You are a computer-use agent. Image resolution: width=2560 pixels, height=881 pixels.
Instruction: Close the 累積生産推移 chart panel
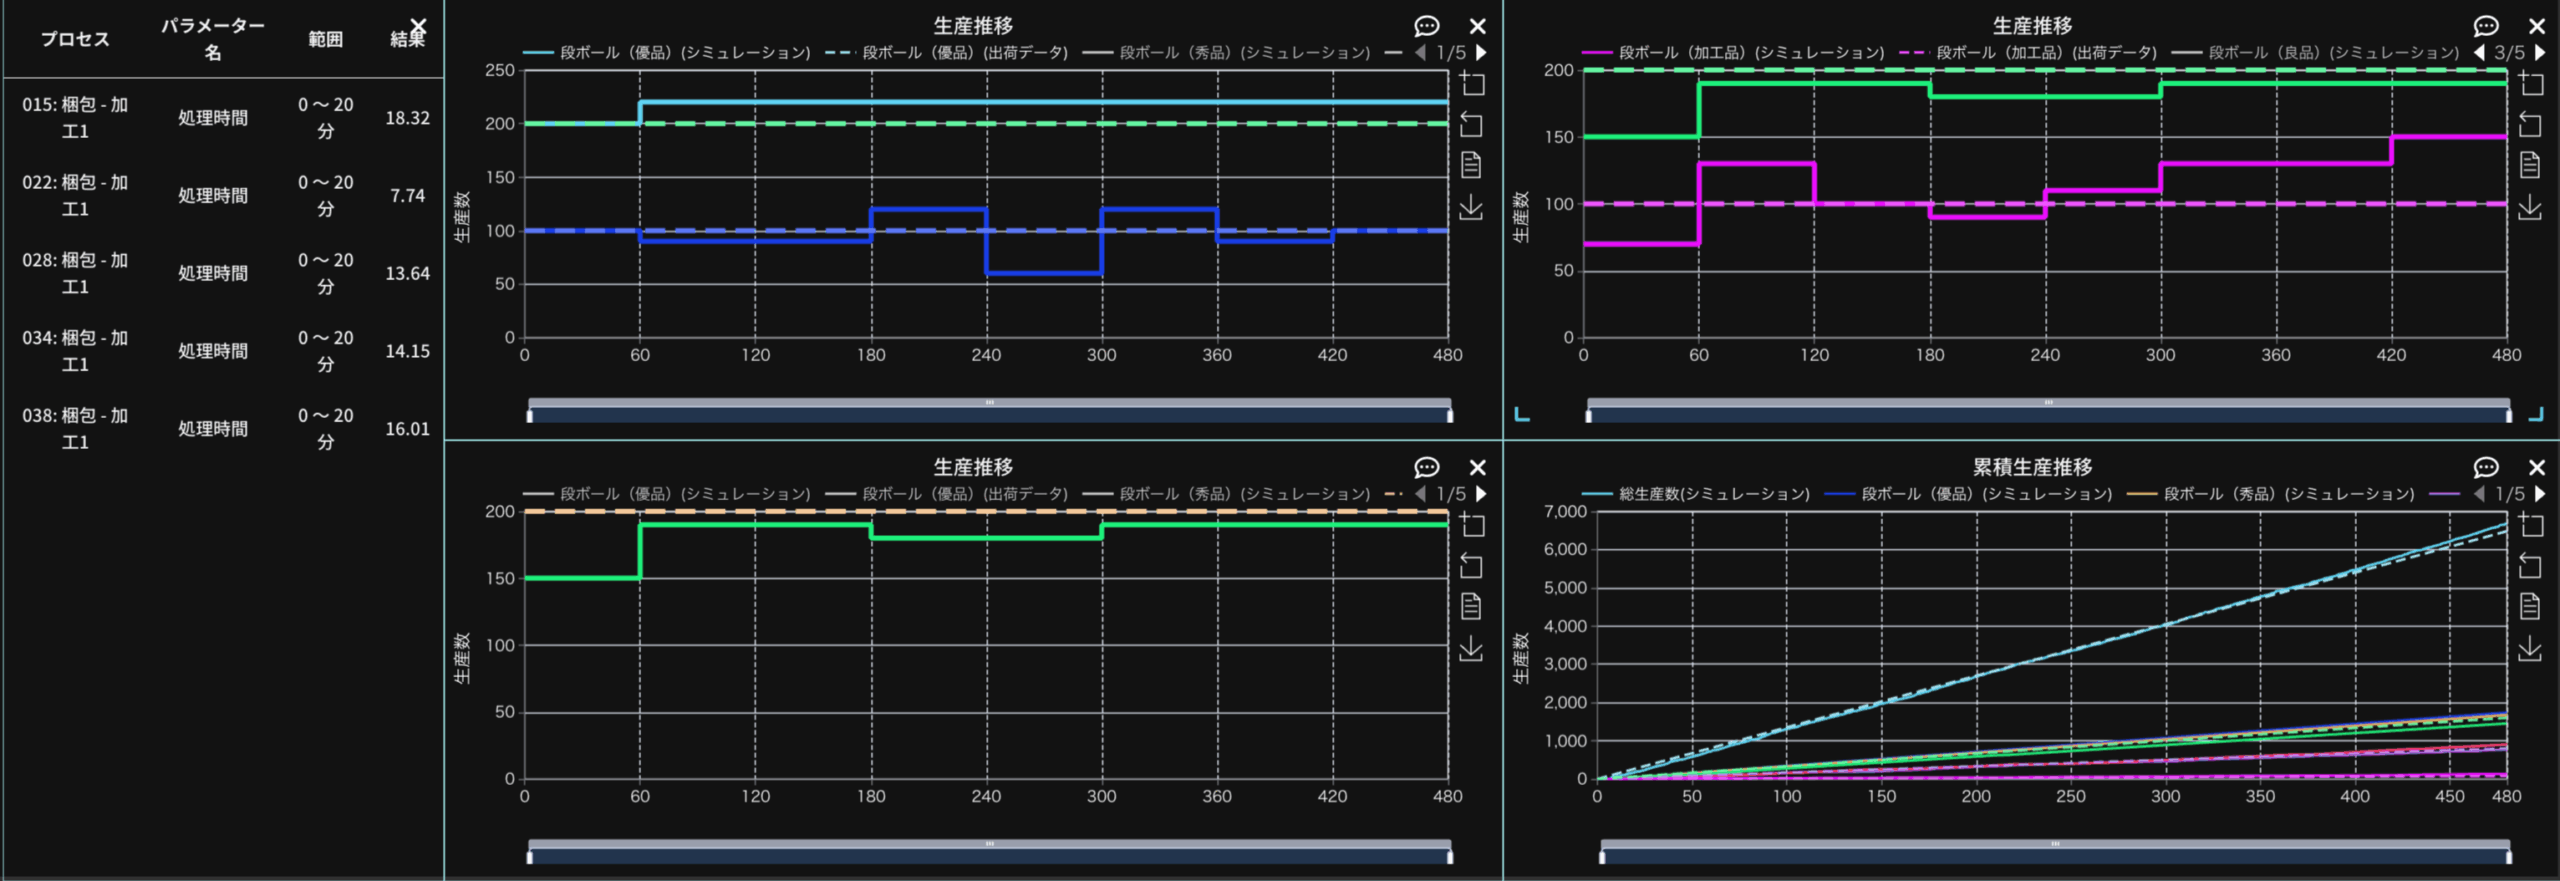(x=2537, y=467)
